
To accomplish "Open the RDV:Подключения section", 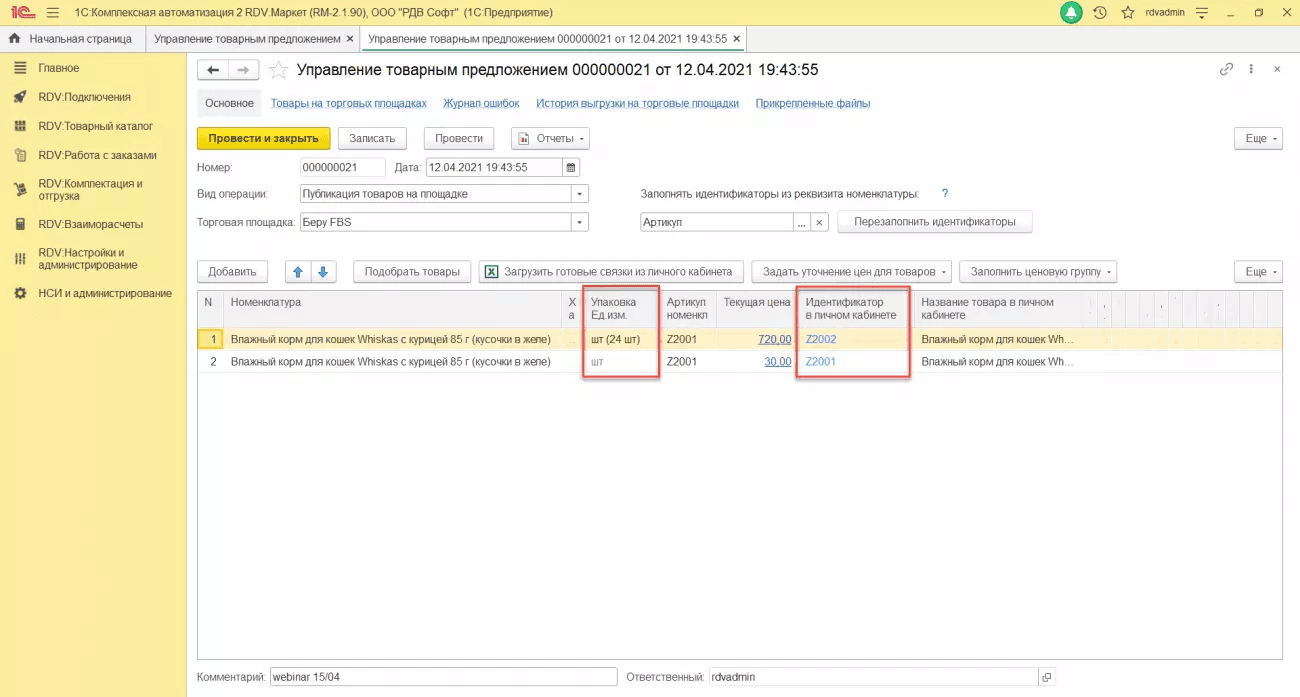I will tap(84, 97).
